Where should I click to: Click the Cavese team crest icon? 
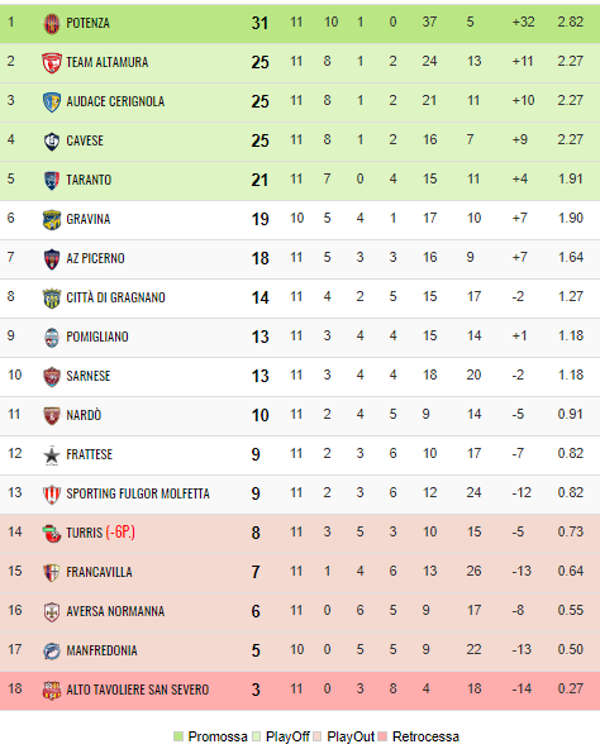[x=52, y=141]
